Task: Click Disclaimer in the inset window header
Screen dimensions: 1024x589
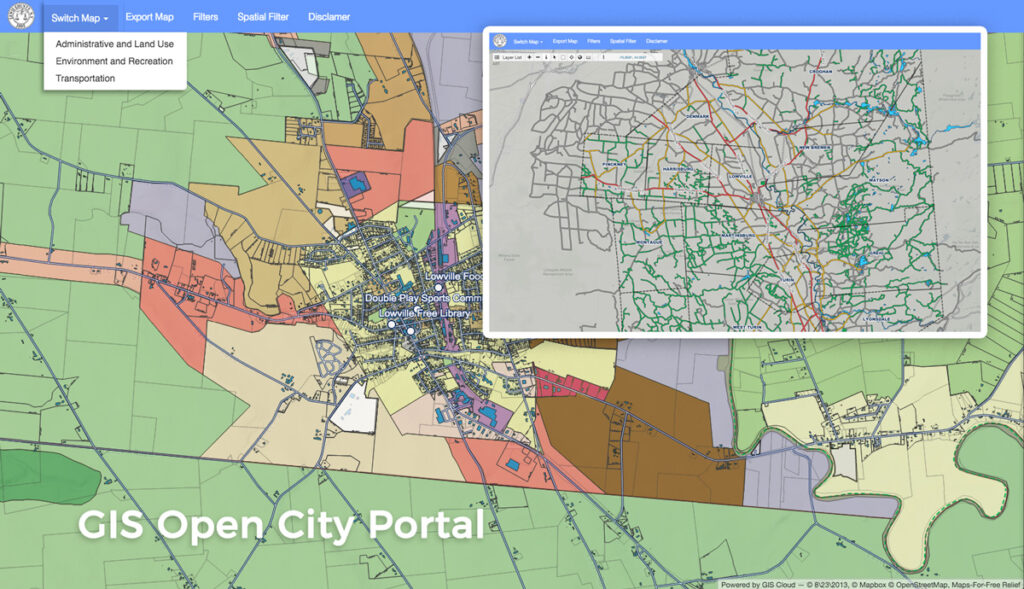Action: pyautogui.click(x=656, y=41)
